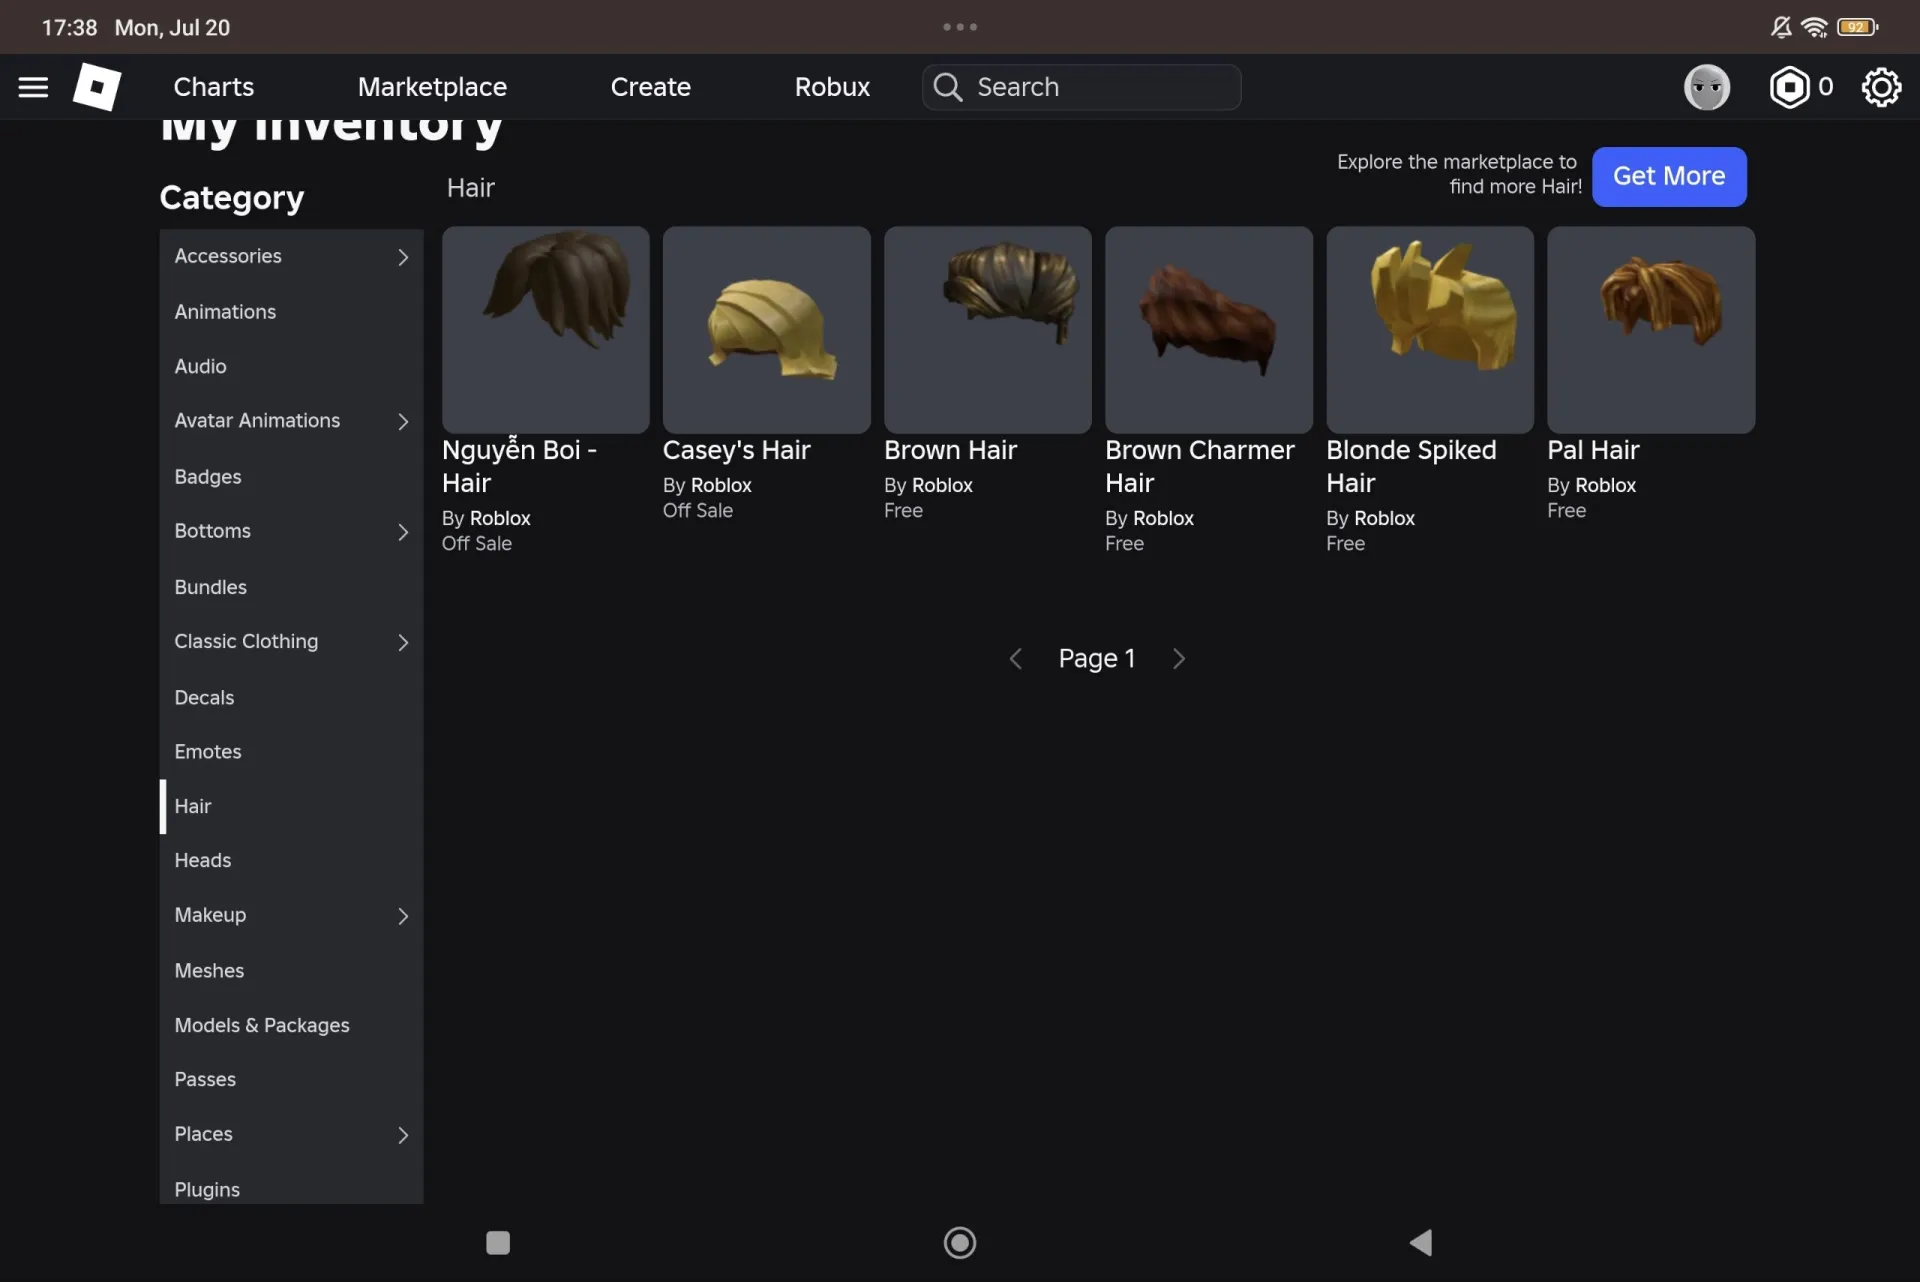
Task: Select the Bundles category
Action: (x=291, y=587)
